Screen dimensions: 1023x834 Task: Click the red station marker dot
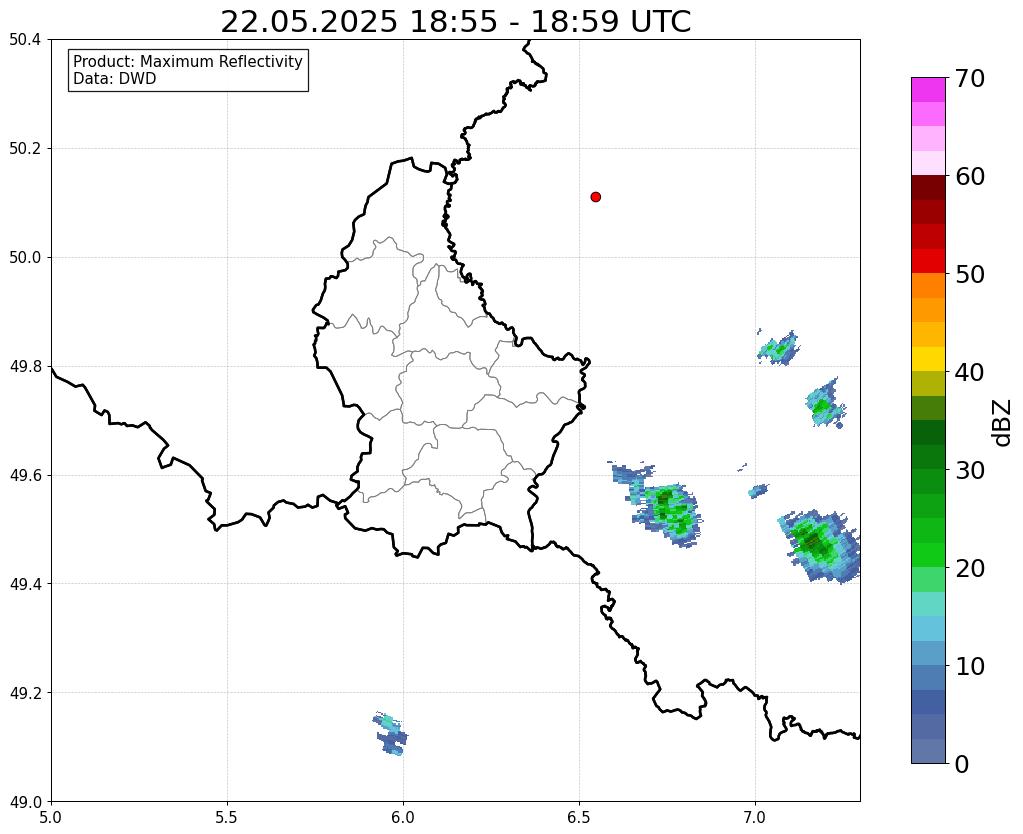coord(596,197)
